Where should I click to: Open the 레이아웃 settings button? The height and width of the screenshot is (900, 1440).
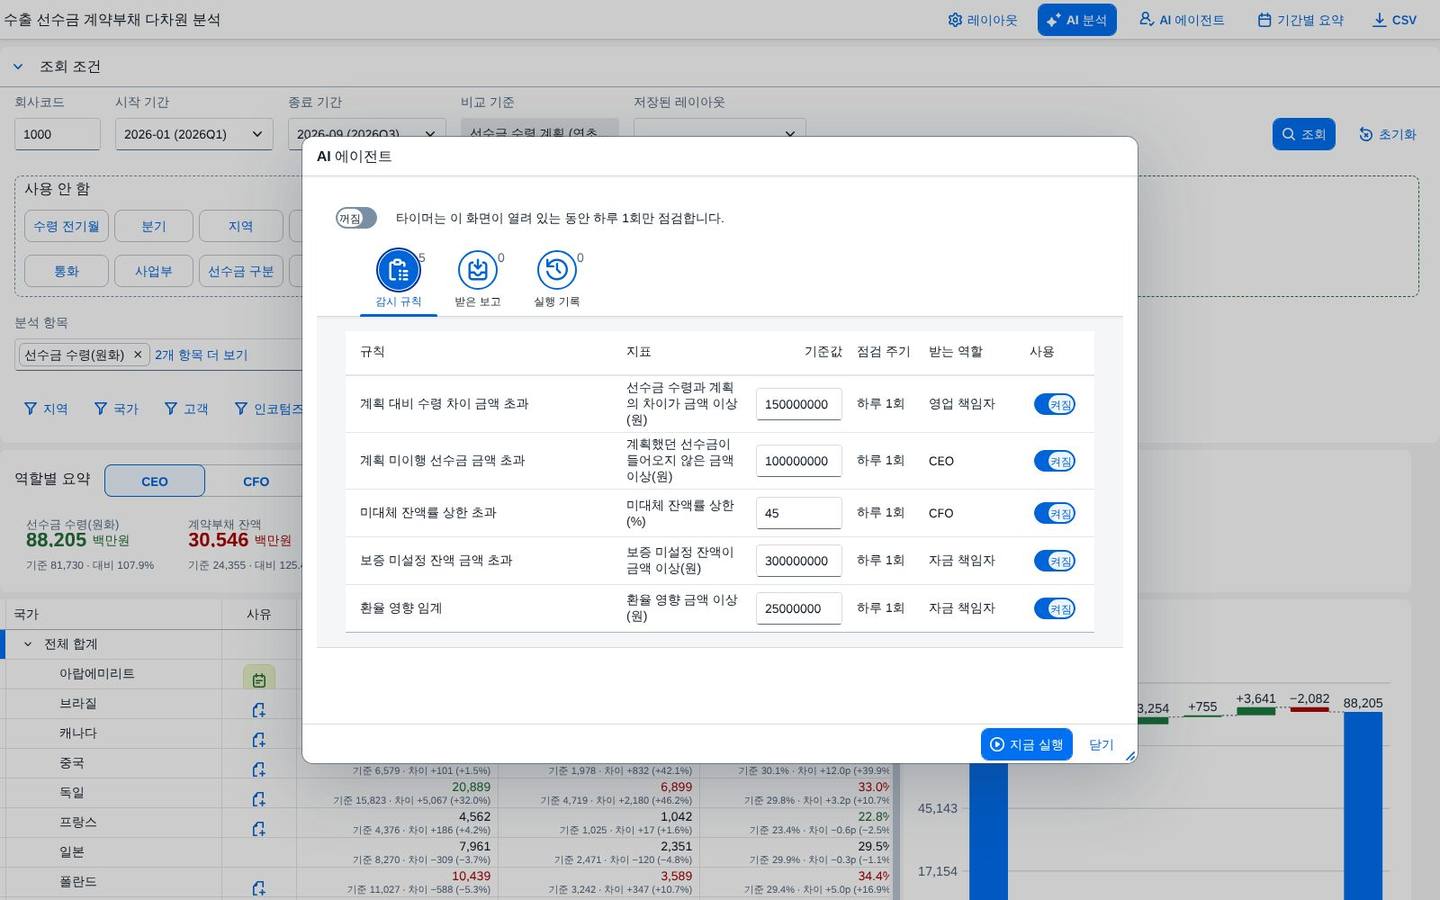click(982, 20)
